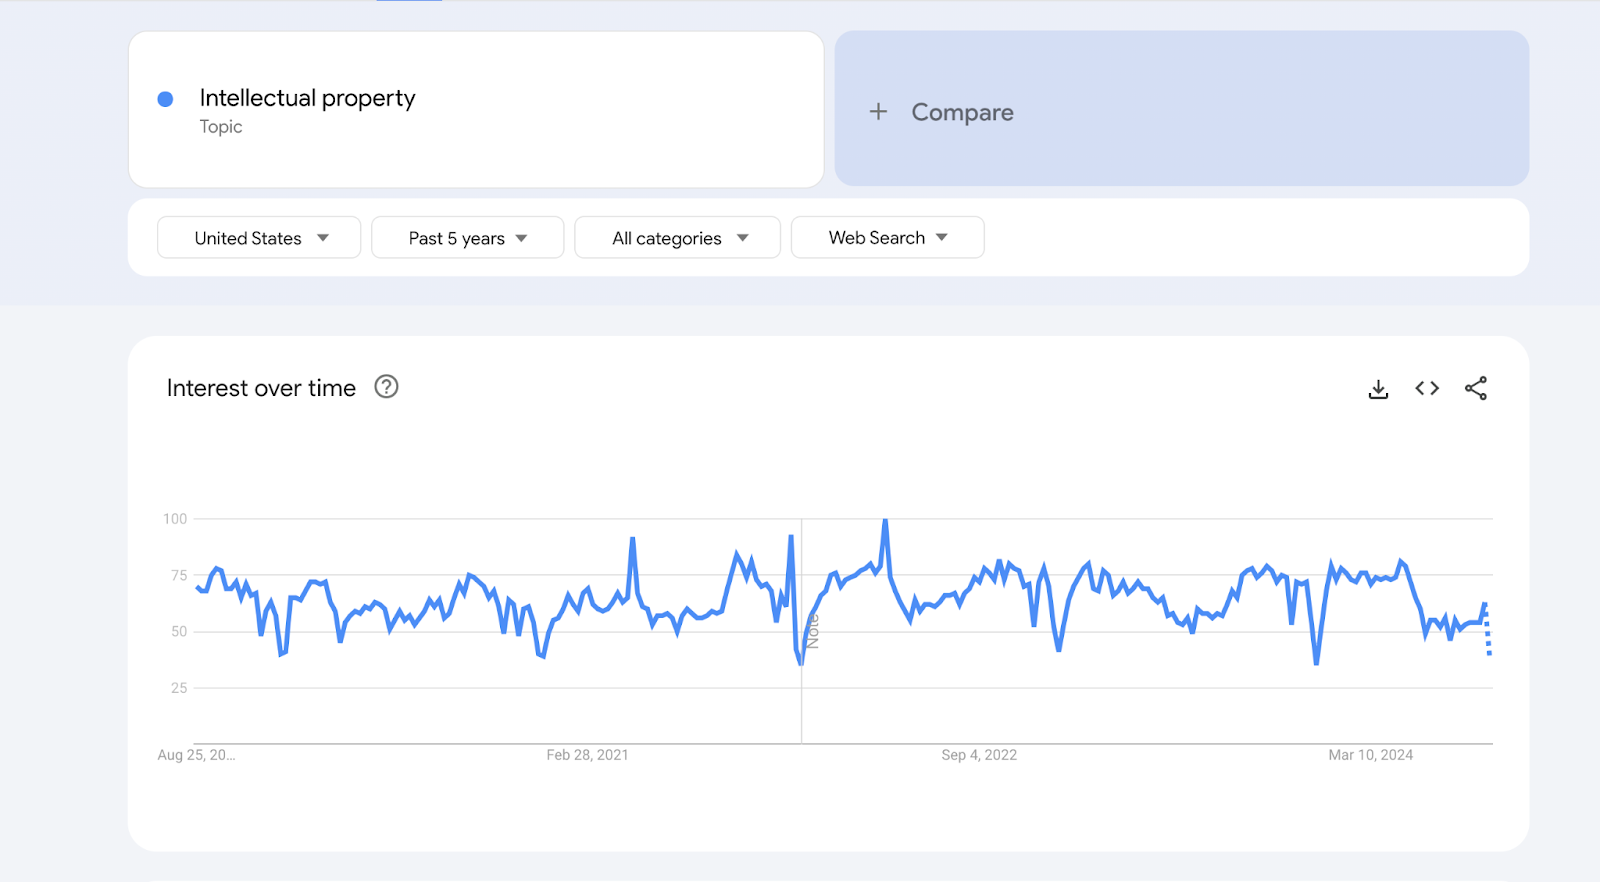The image size is (1600, 882).
Task: Click the Aug 25 axis label
Action: pyautogui.click(x=197, y=755)
